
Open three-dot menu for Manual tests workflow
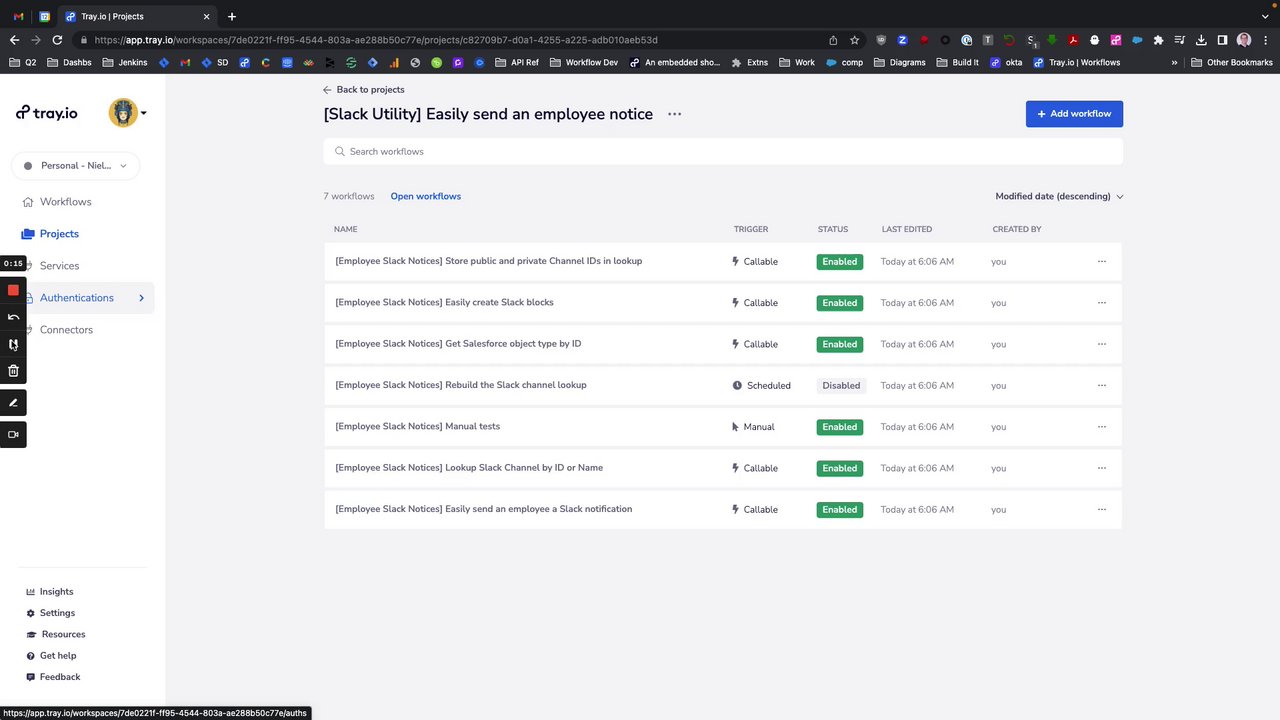(x=1101, y=427)
